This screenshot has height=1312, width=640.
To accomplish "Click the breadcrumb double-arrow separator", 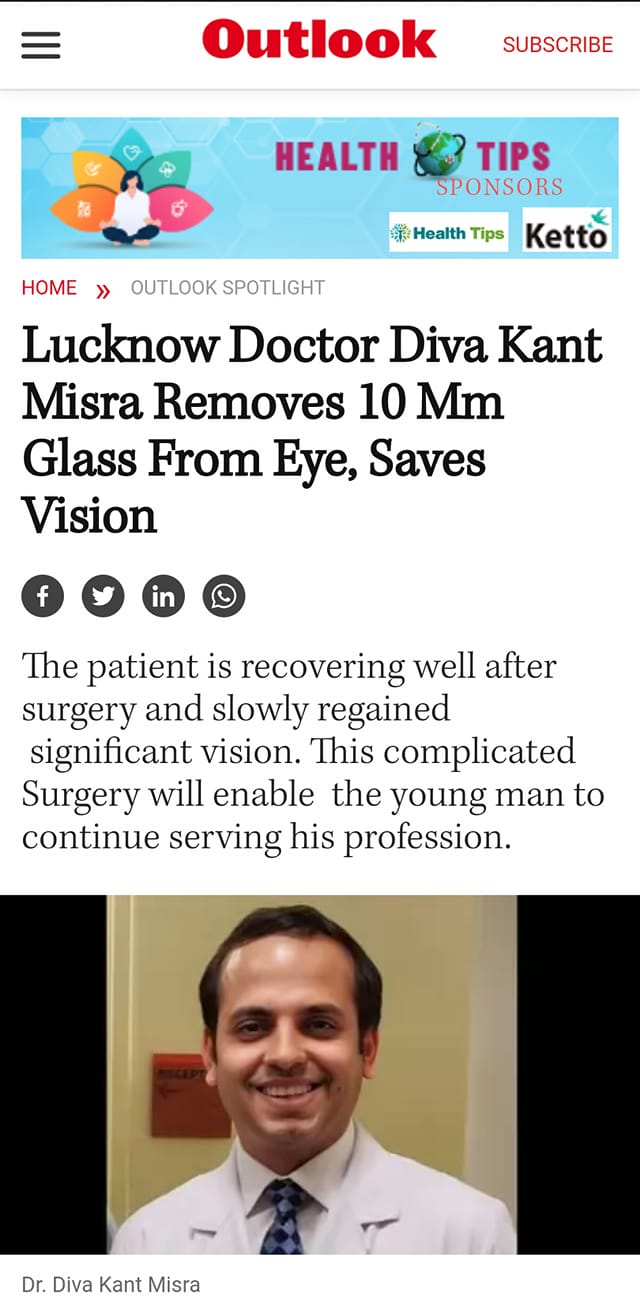I will 102,290.
